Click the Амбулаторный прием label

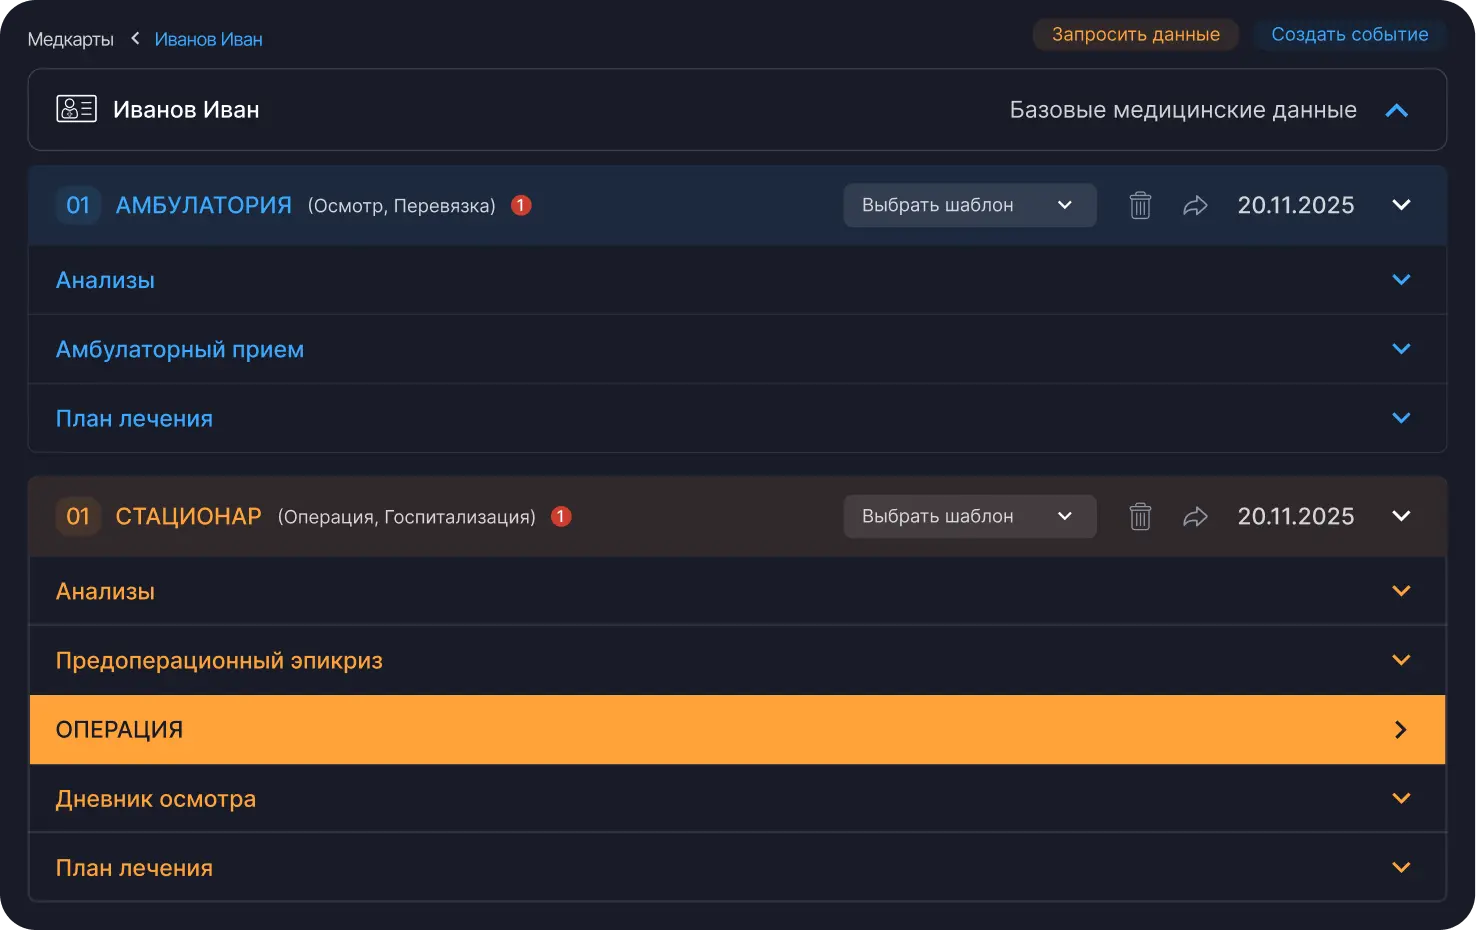point(180,350)
